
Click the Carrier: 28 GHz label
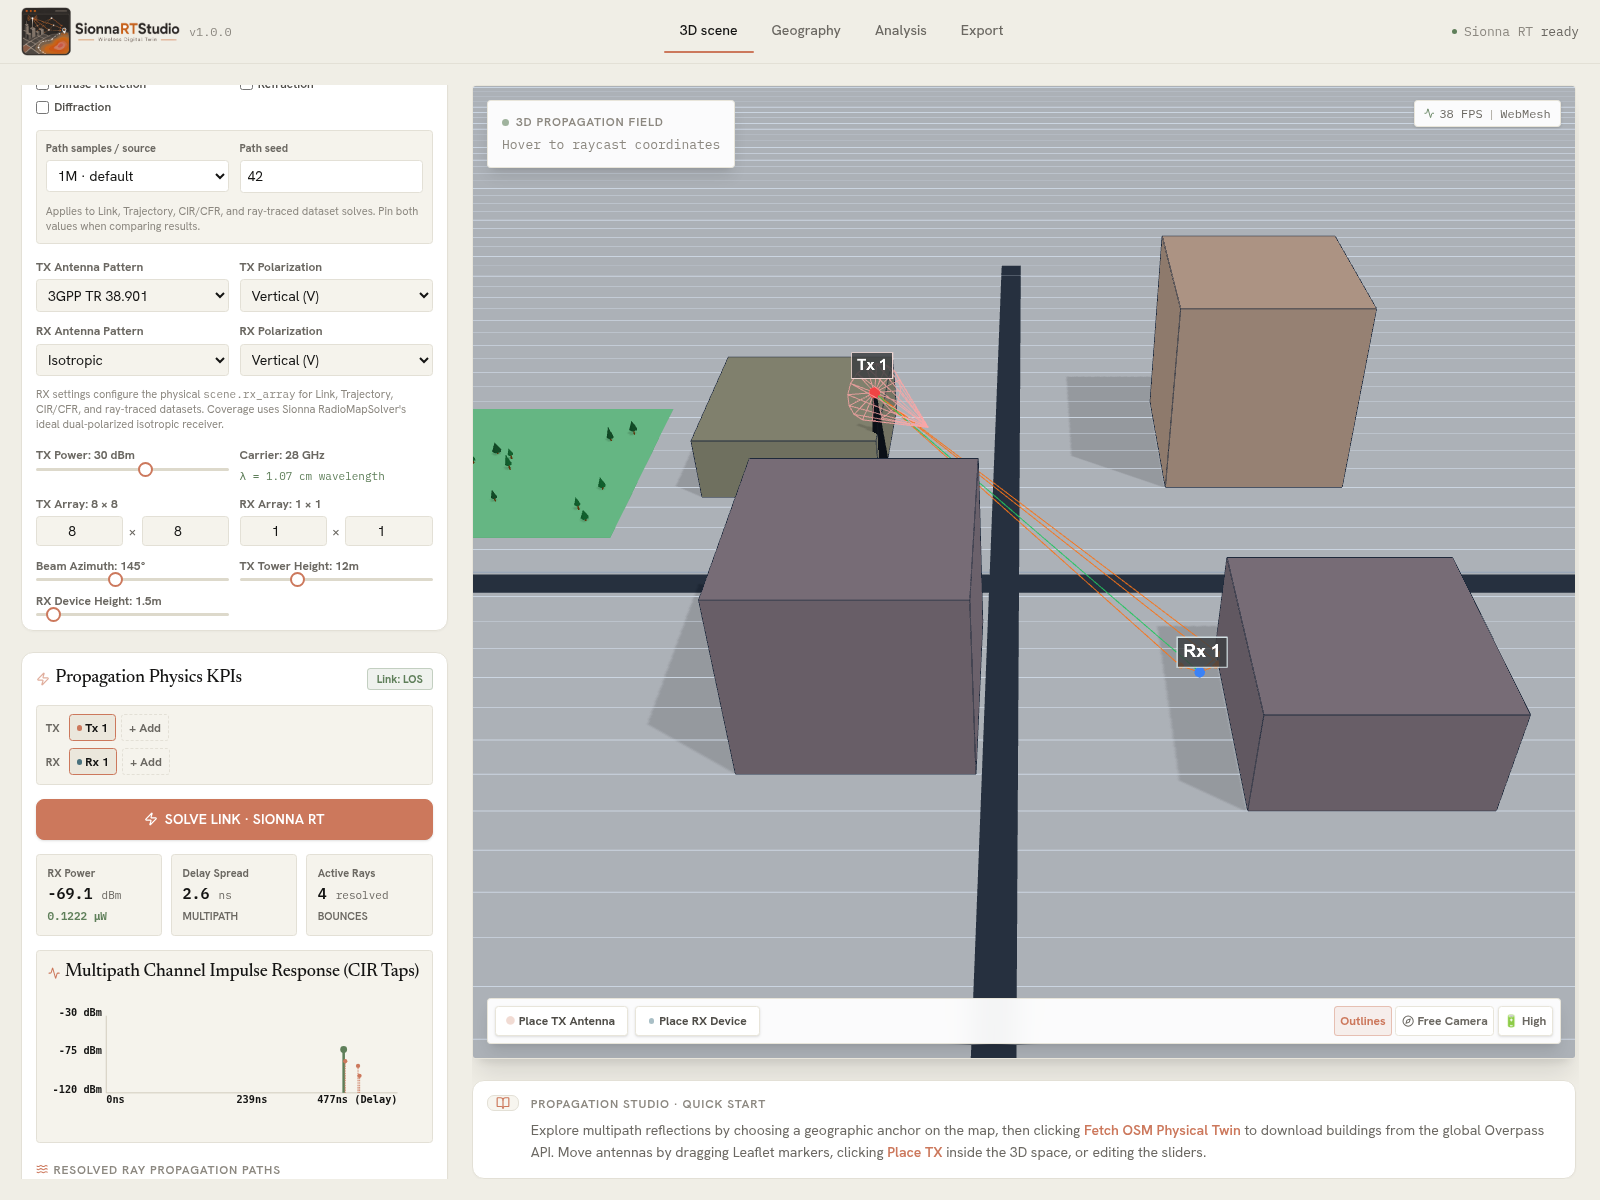282,455
